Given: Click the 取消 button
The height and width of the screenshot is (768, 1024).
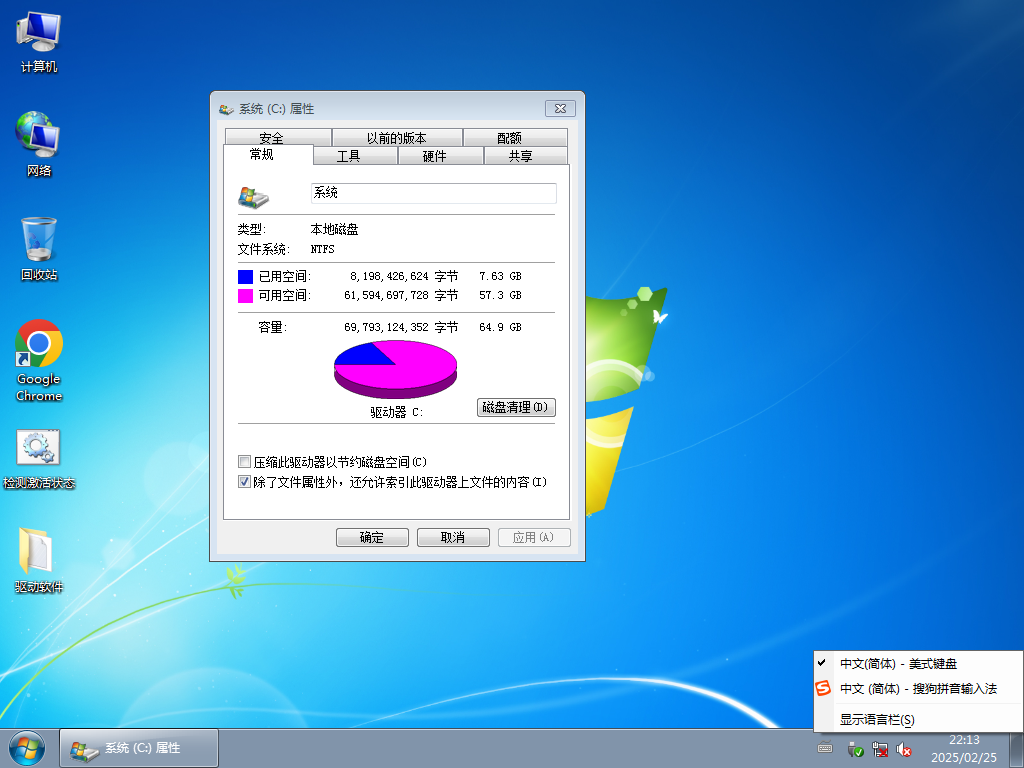Looking at the screenshot, I should click(453, 537).
